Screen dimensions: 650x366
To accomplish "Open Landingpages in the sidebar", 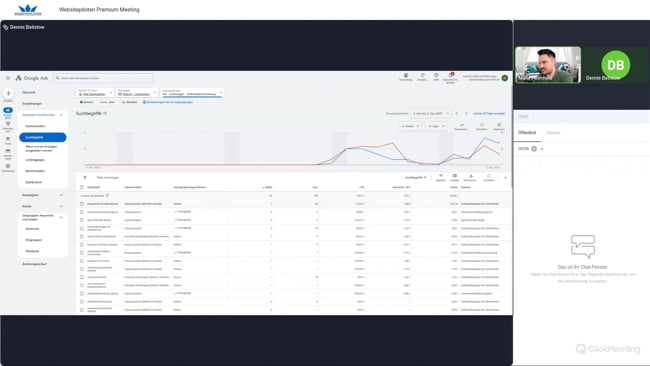I will pos(35,160).
